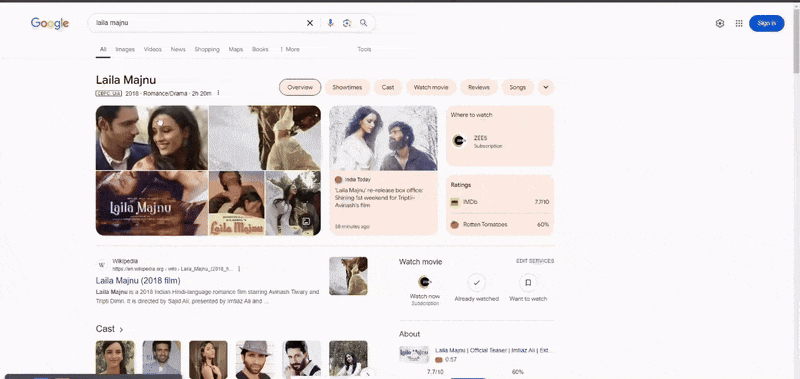The image size is (800, 379).
Task: Expand more chips with the chevron
Action: click(x=546, y=87)
